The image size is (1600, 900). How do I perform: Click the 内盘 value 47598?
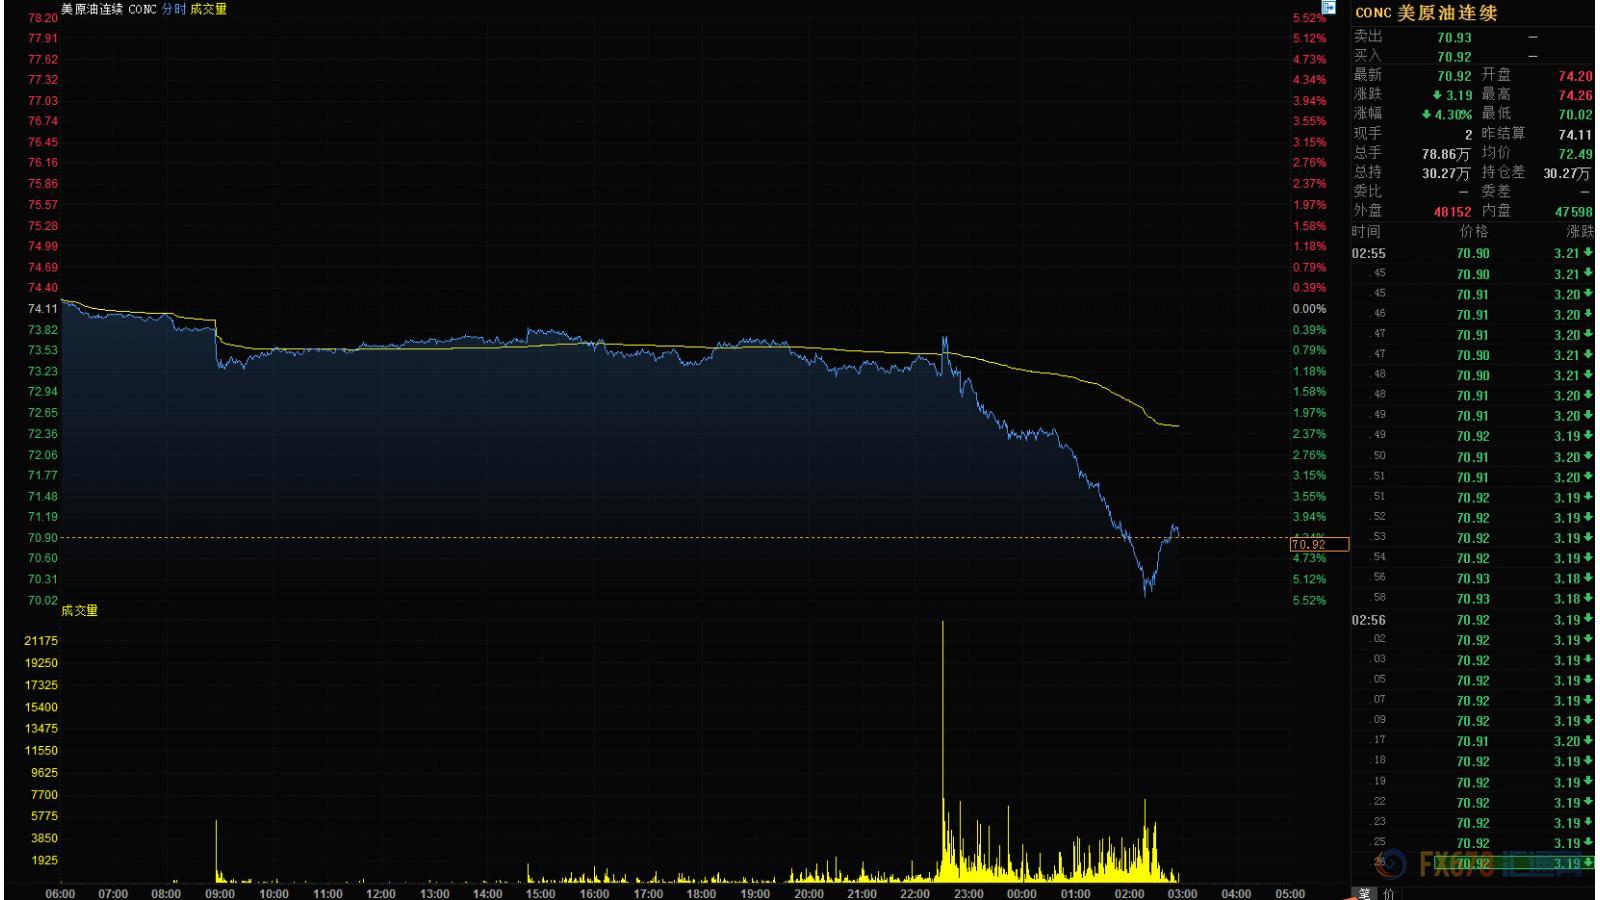click(x=1574, y=212)
